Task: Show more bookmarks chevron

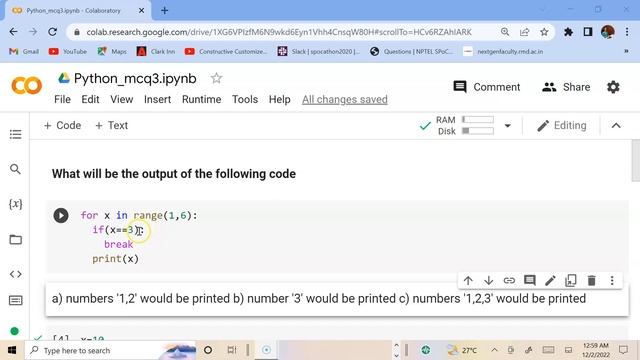Action: pyautogui.click(x=626, y=51)
